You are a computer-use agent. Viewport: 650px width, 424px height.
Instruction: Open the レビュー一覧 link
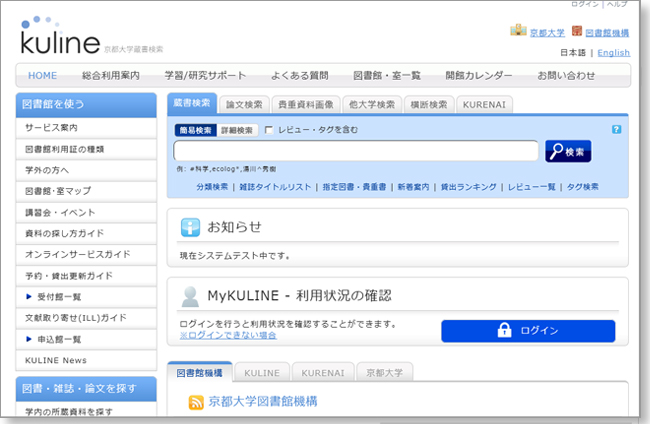click(532, 187)
